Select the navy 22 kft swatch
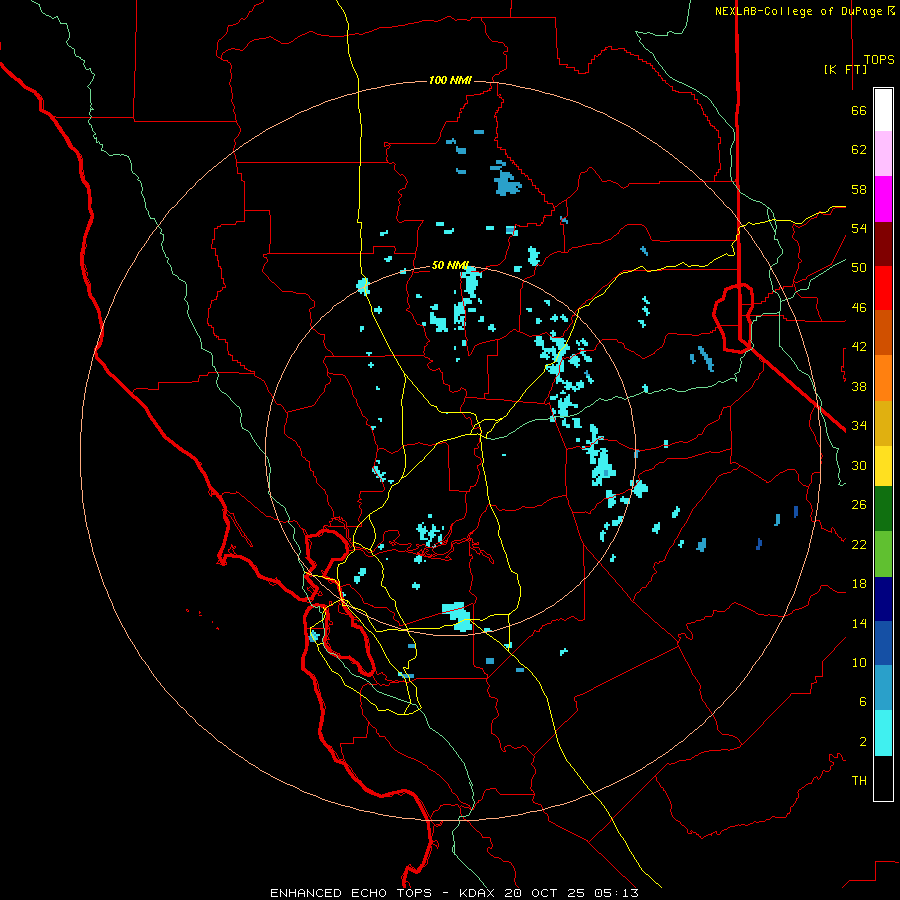This screenshot has width=900, height=900. coord(883,599)
